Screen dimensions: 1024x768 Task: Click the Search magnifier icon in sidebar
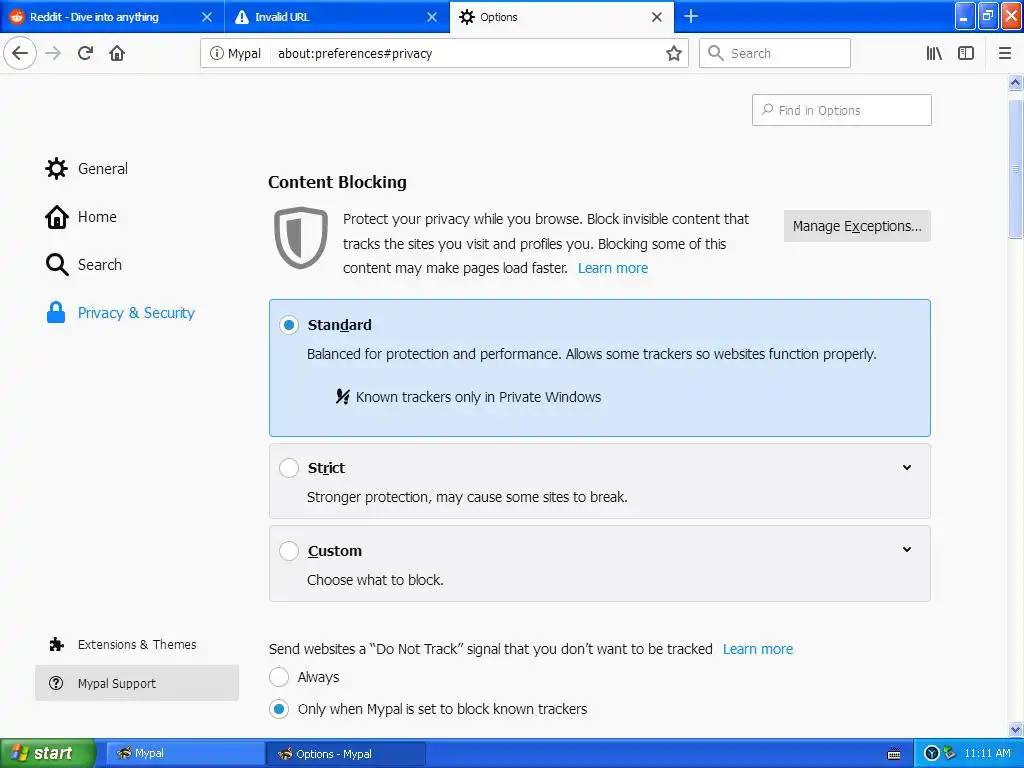click(x=56, y=264)
